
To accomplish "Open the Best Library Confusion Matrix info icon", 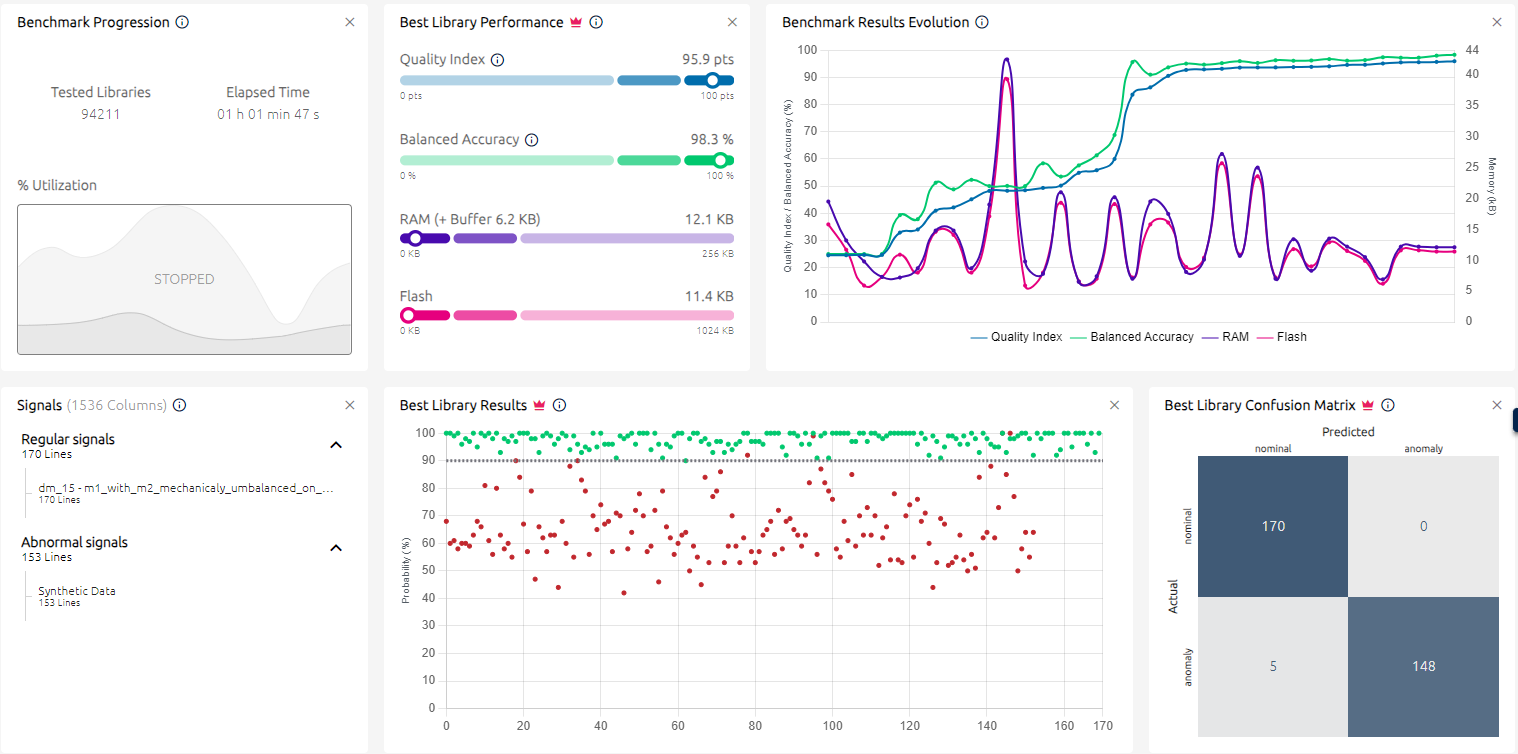I will 1387,405.
